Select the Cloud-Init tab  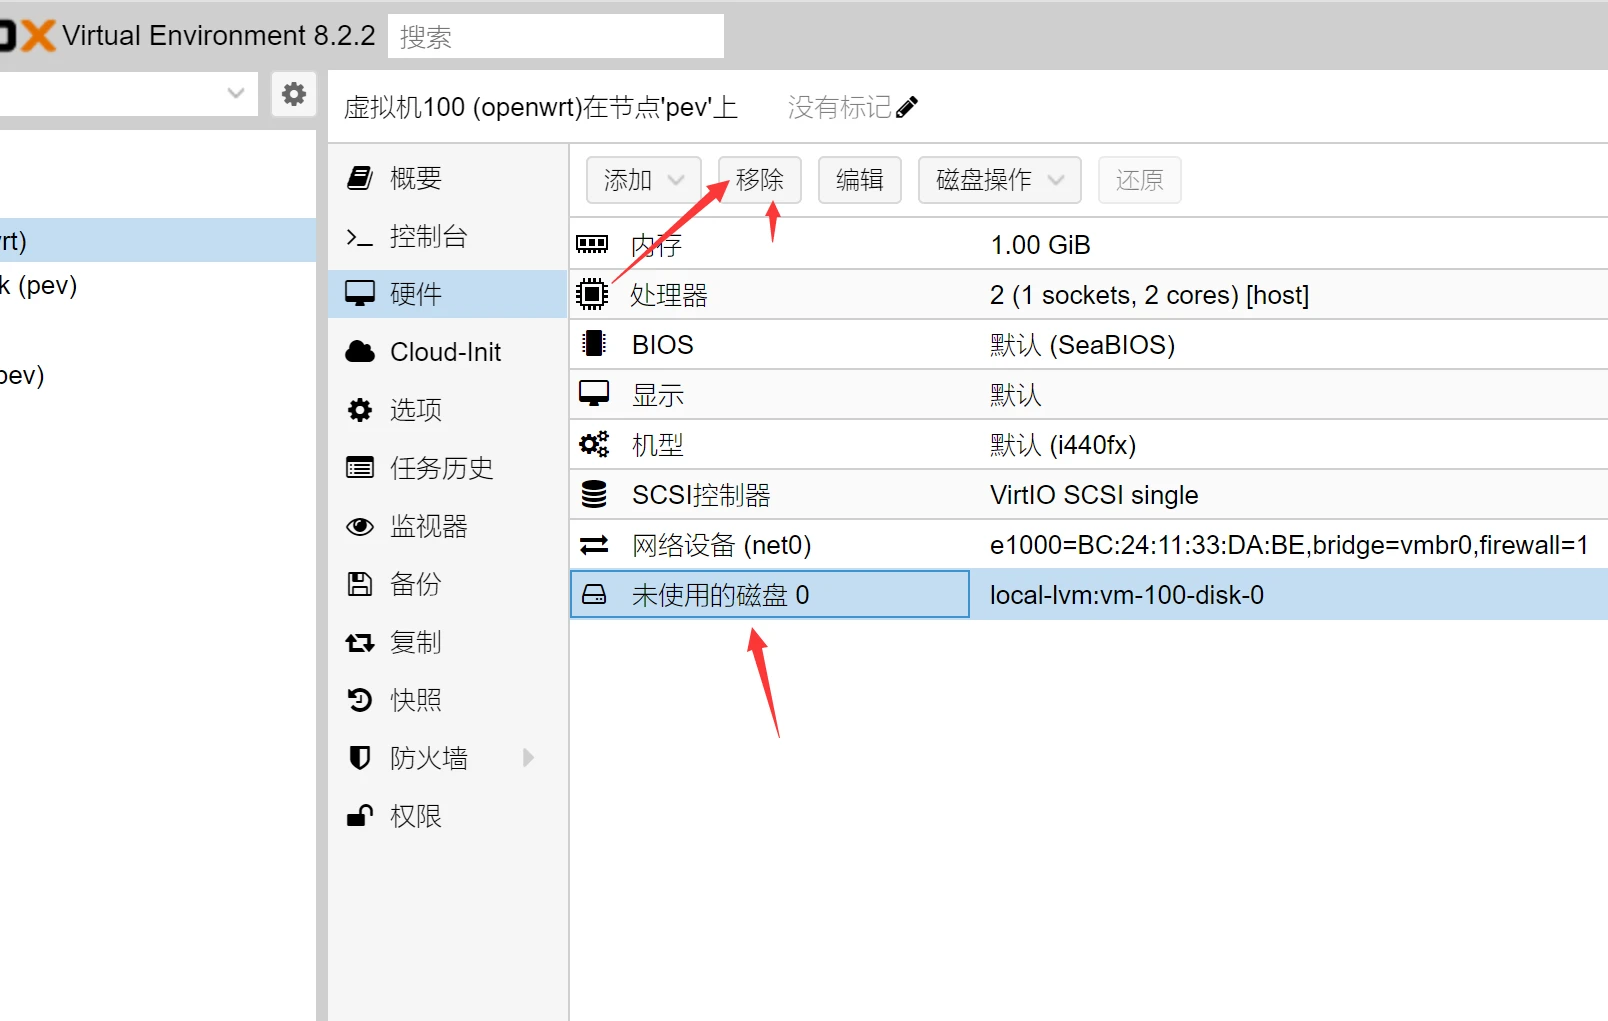(448, 352)
